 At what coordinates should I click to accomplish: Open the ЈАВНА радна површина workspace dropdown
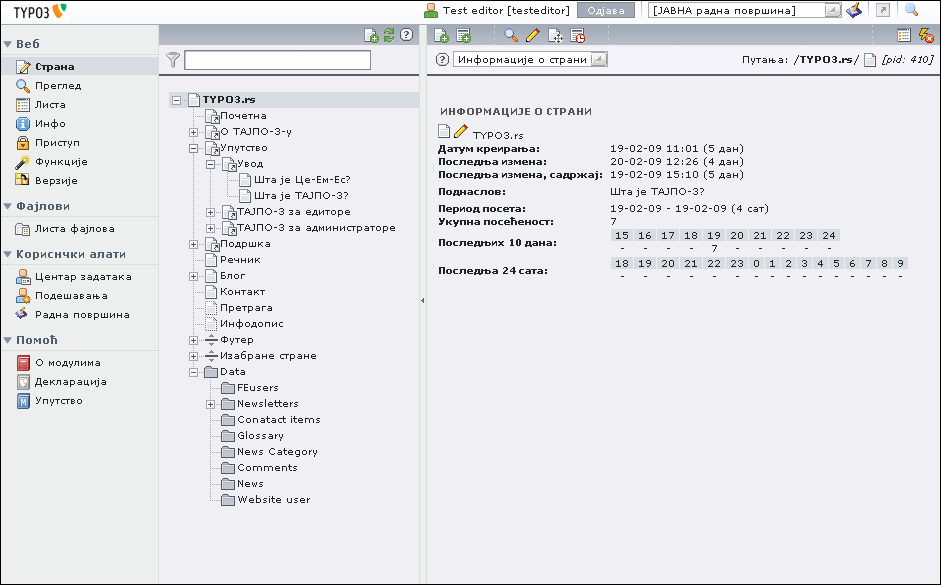(x=745, y=10)
